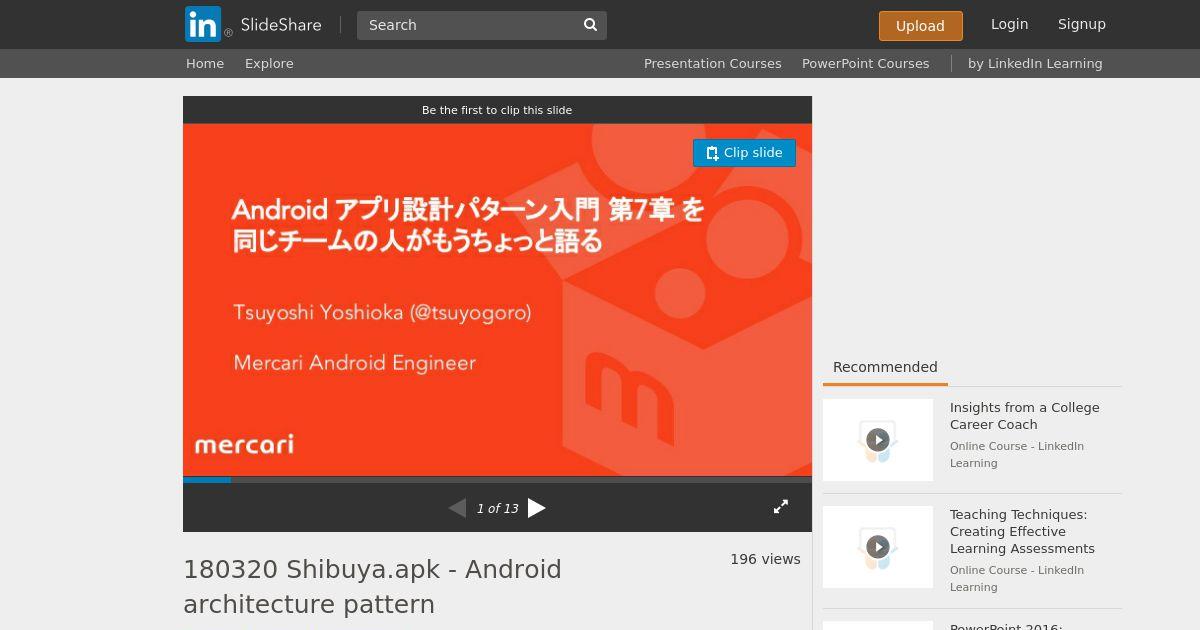The width and height of the screenshot is (1200, 630).
Task: Click the LinkedIn SlideShare logo
Action: pyautogui.click(x=253, y=24)
